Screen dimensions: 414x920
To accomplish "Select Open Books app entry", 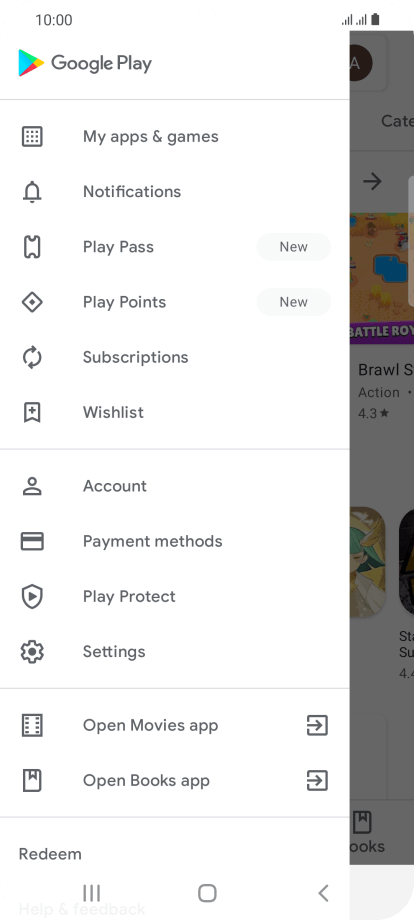I will 175,781.
